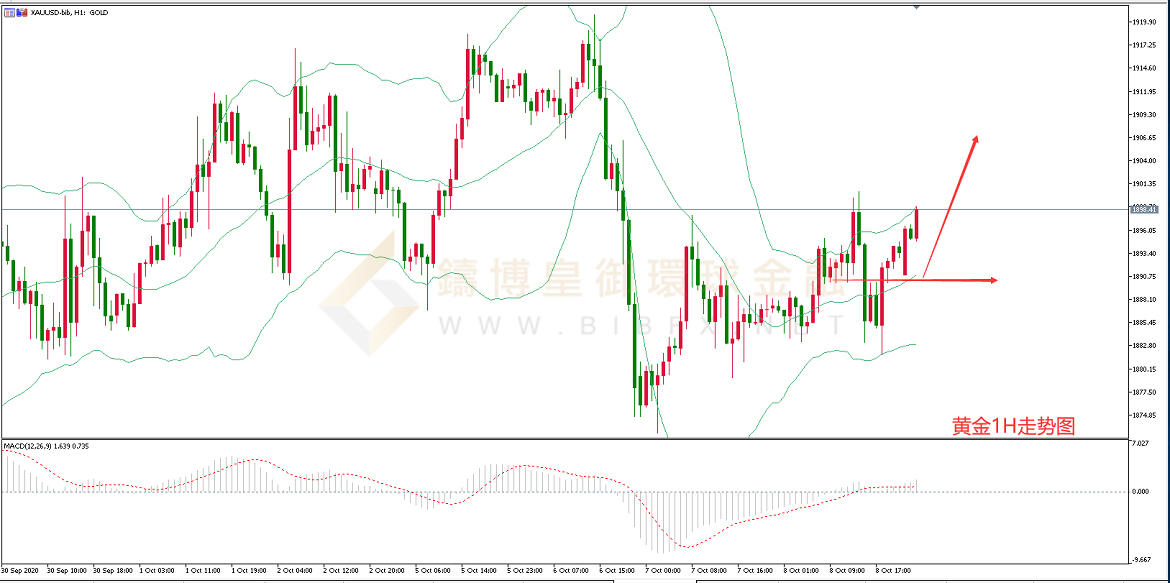Screen dimensions: 1170x583
Task: Click the 5 Oct 14:00 time axis label
Action: (x=478, y=570)
